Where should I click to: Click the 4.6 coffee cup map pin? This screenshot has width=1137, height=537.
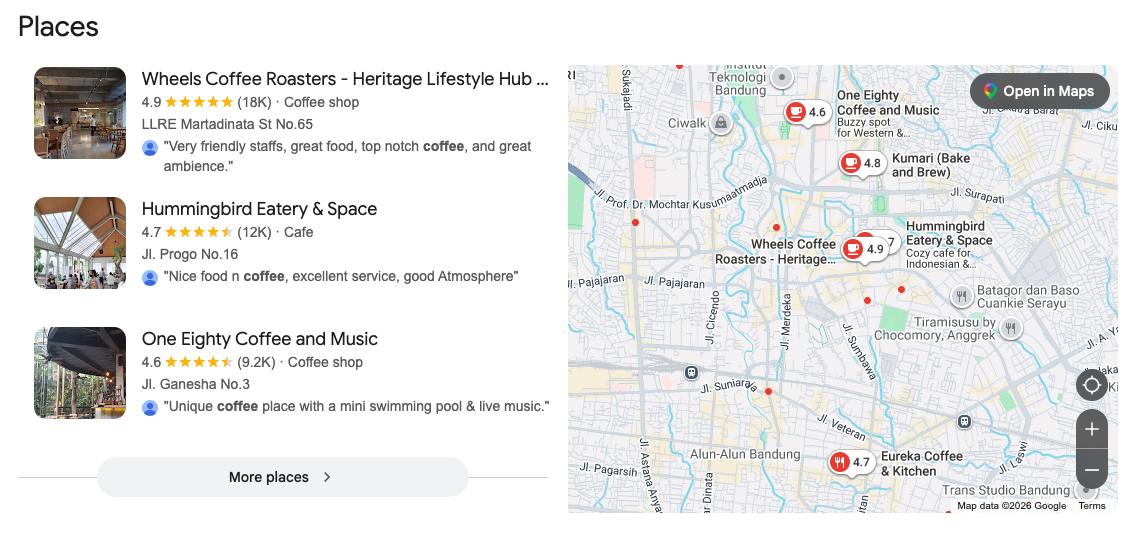[807, 112]
